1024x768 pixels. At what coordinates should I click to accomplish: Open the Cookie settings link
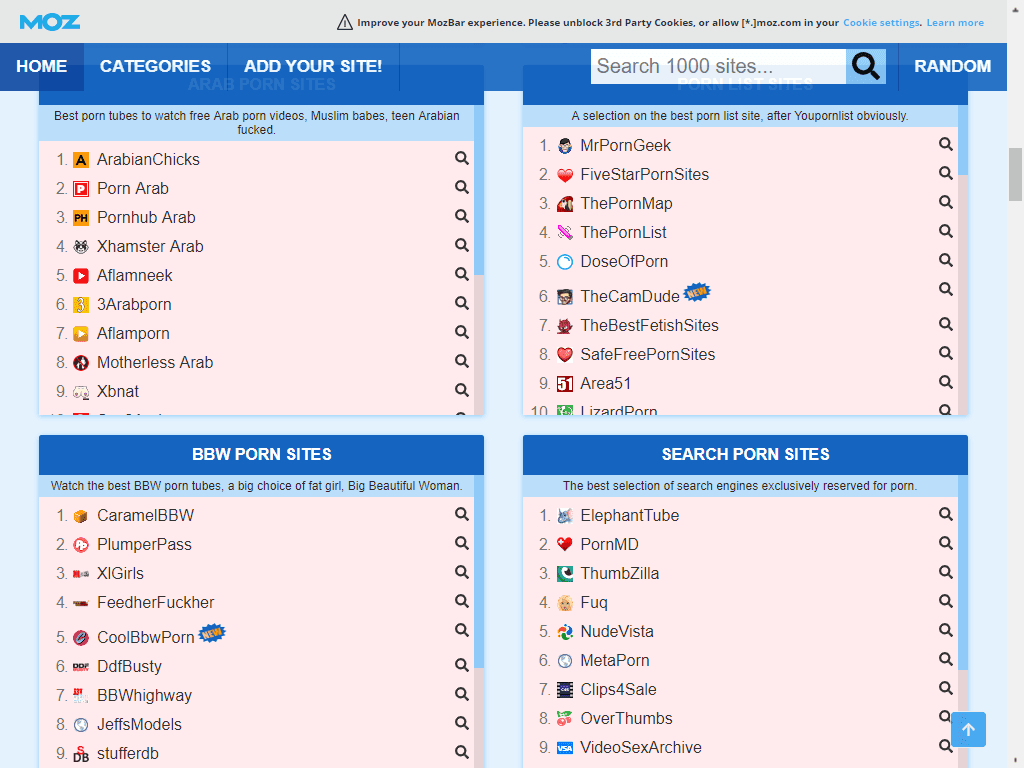tap(881, 22)
